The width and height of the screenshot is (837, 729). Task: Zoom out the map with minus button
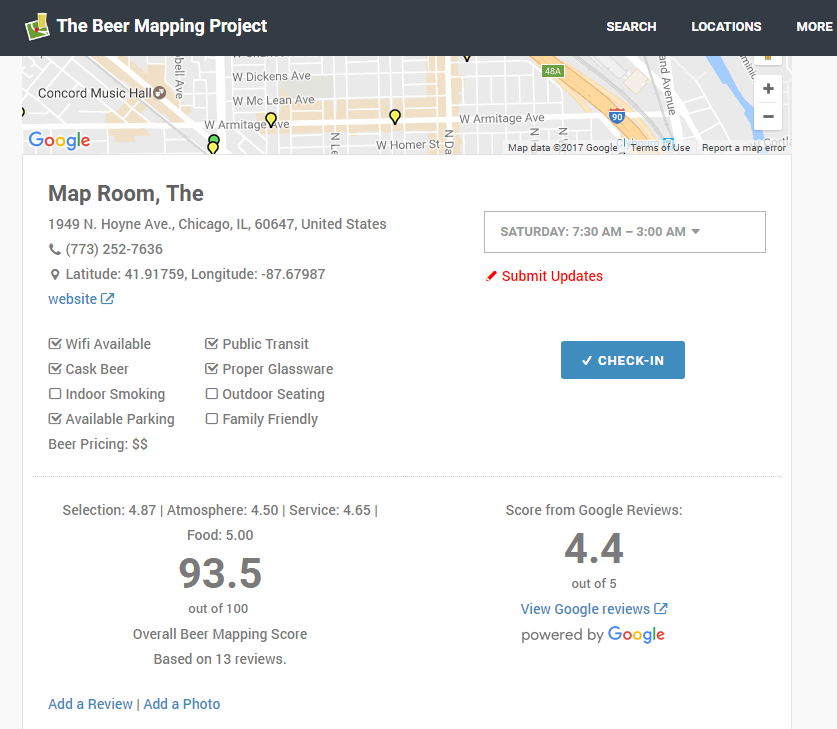[768, 116]
